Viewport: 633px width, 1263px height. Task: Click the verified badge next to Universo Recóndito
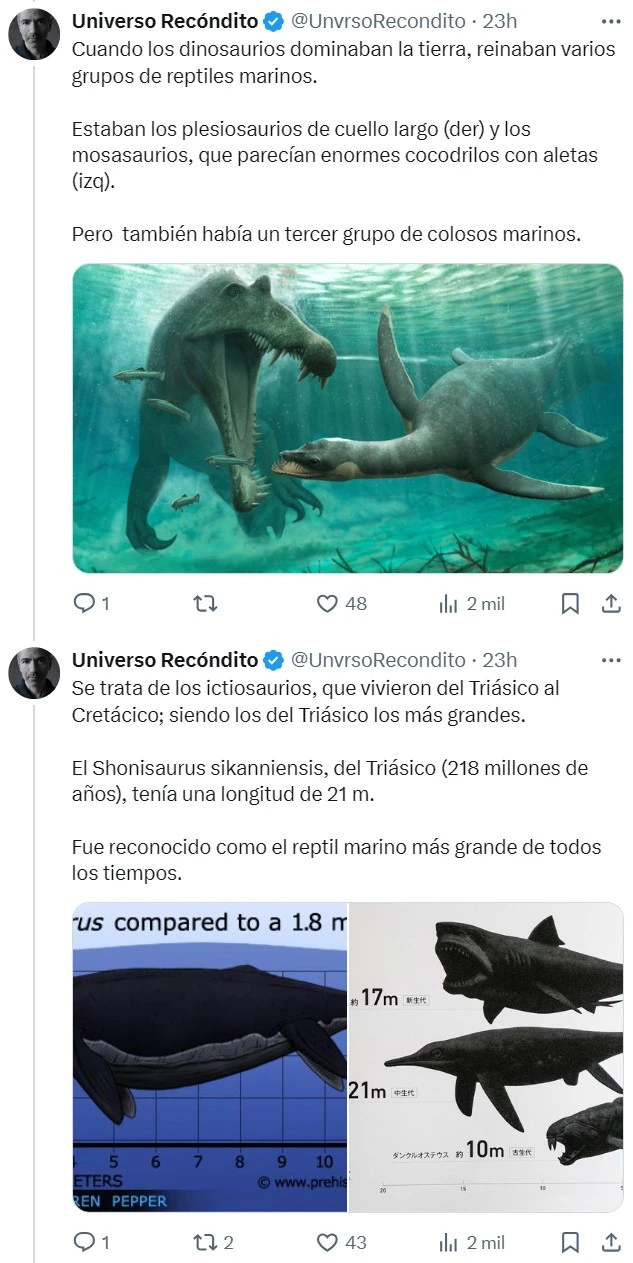click(x=272, y=20)
